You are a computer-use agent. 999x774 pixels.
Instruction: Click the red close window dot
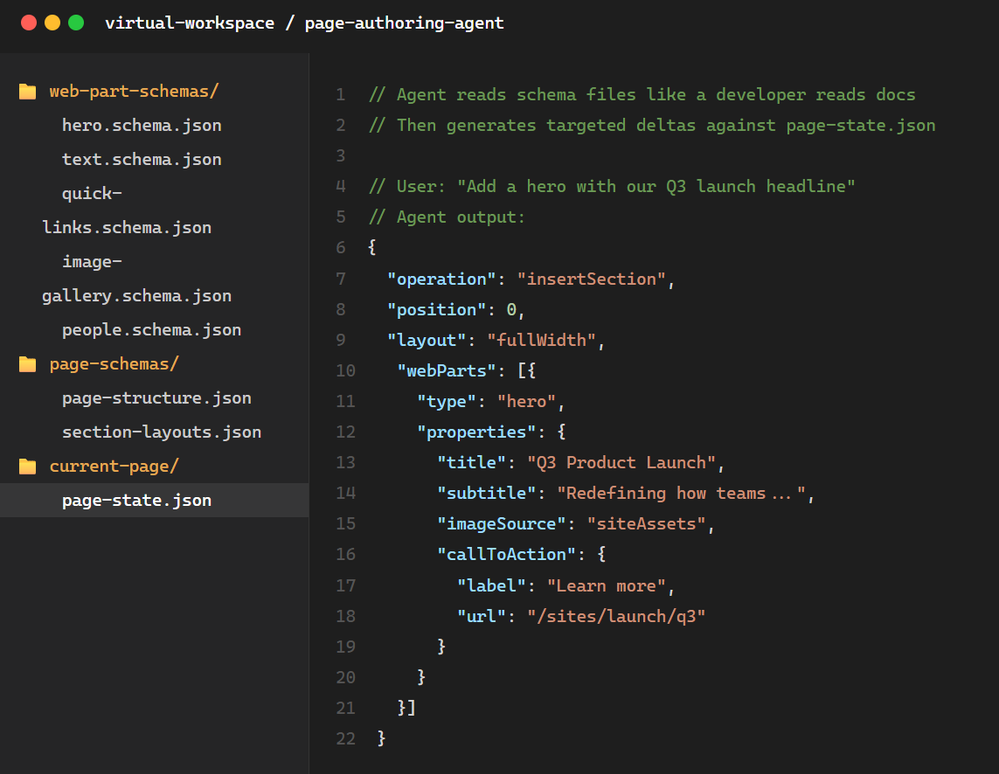pos(28,23)
